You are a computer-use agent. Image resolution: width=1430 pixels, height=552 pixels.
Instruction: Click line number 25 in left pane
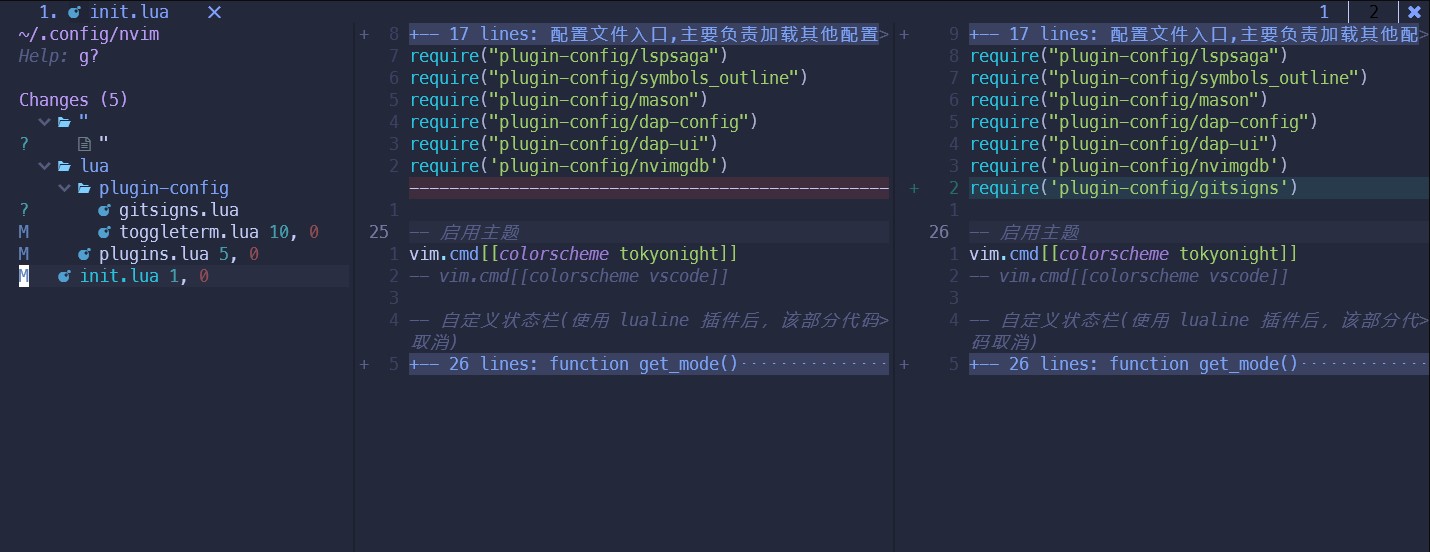point(379,232)
